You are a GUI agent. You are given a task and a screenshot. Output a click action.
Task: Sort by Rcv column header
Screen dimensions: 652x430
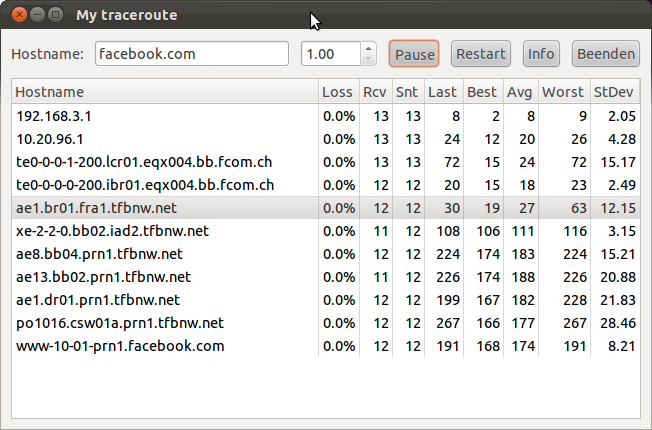[x=375, y=92]
